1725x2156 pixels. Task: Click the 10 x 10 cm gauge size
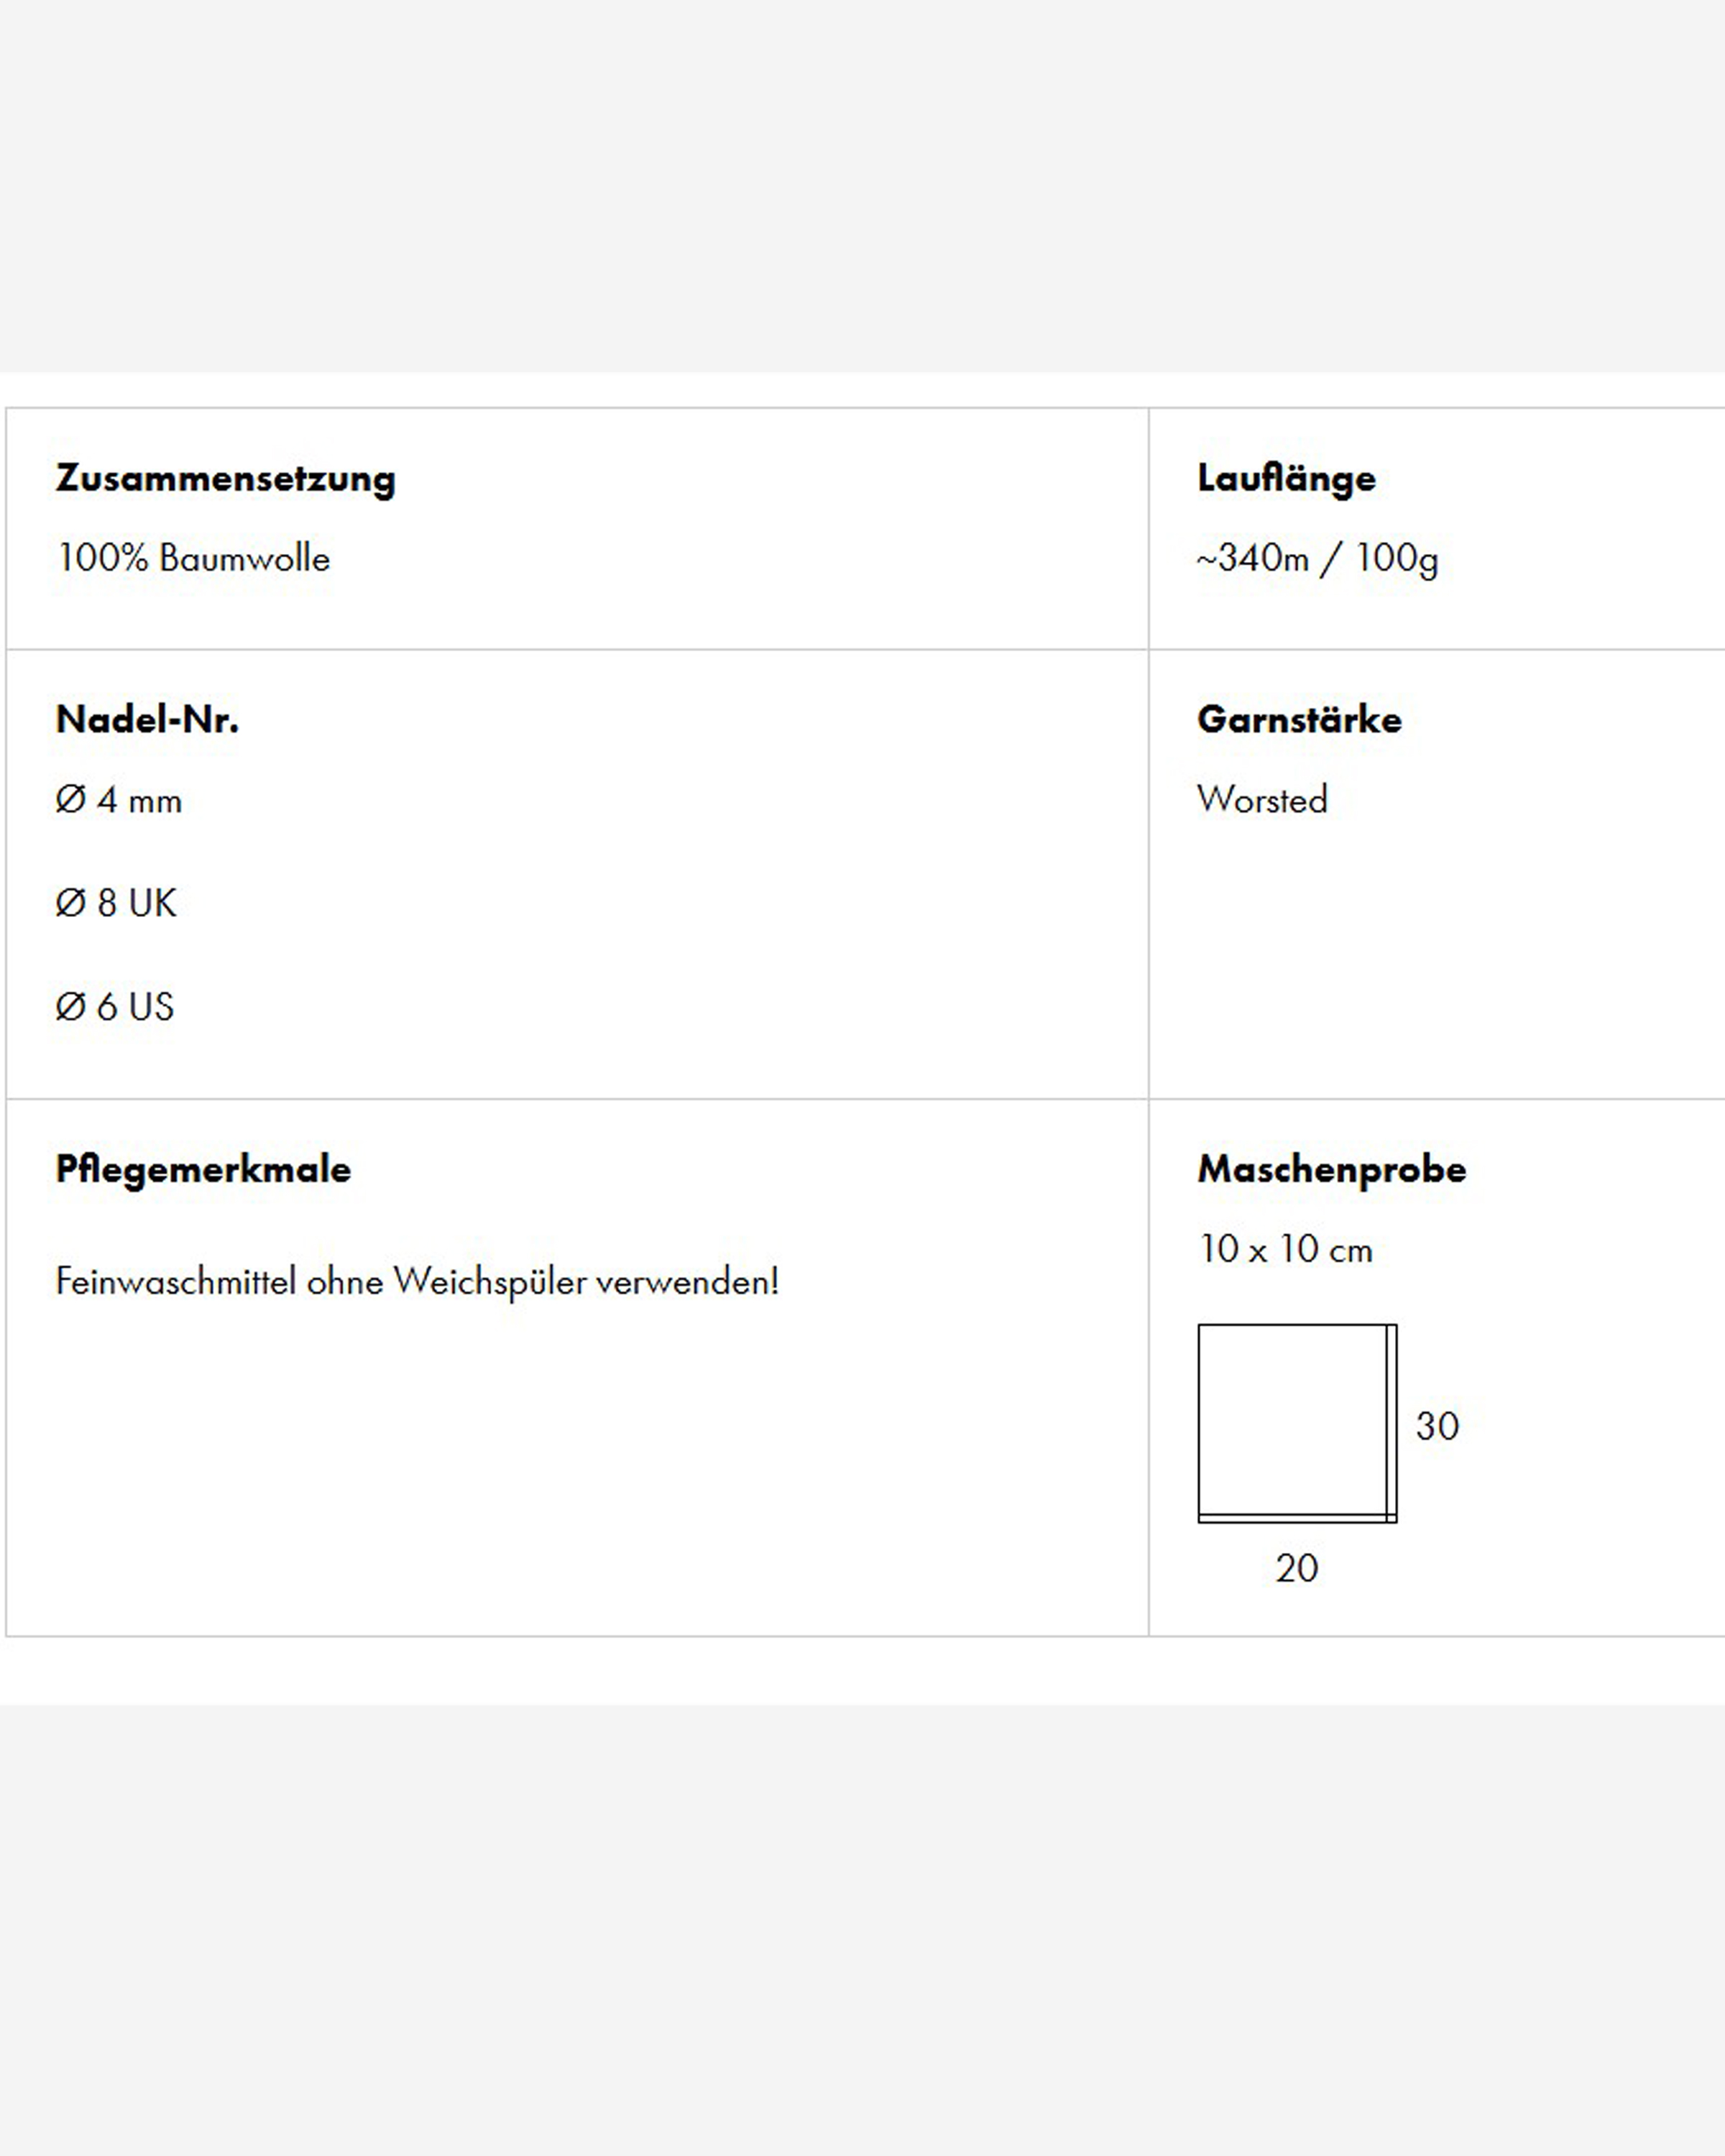[x=1285, y=1249]
